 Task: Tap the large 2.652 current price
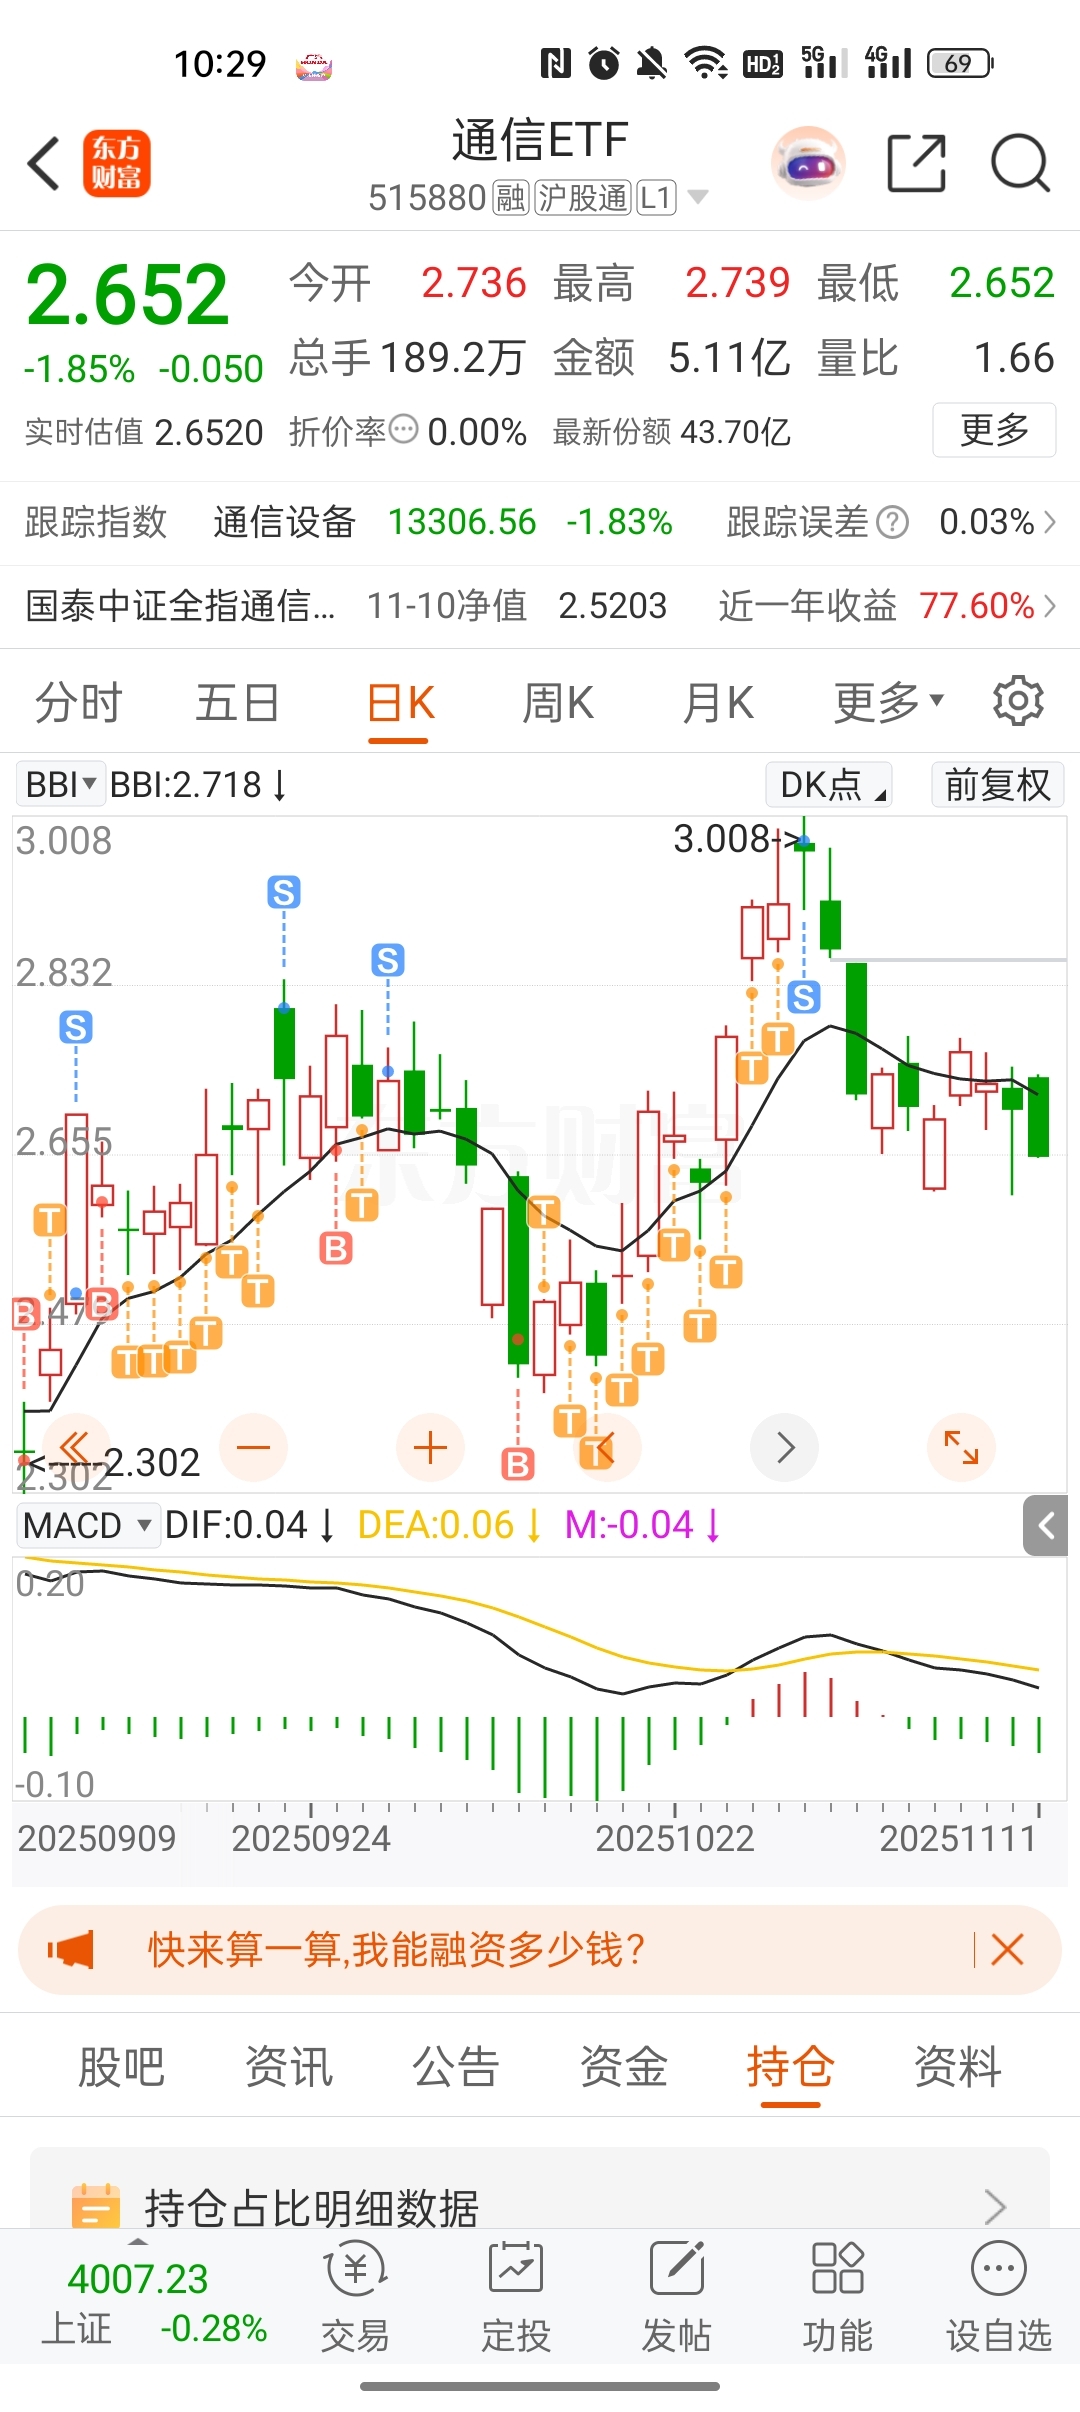tap(127, 294)
